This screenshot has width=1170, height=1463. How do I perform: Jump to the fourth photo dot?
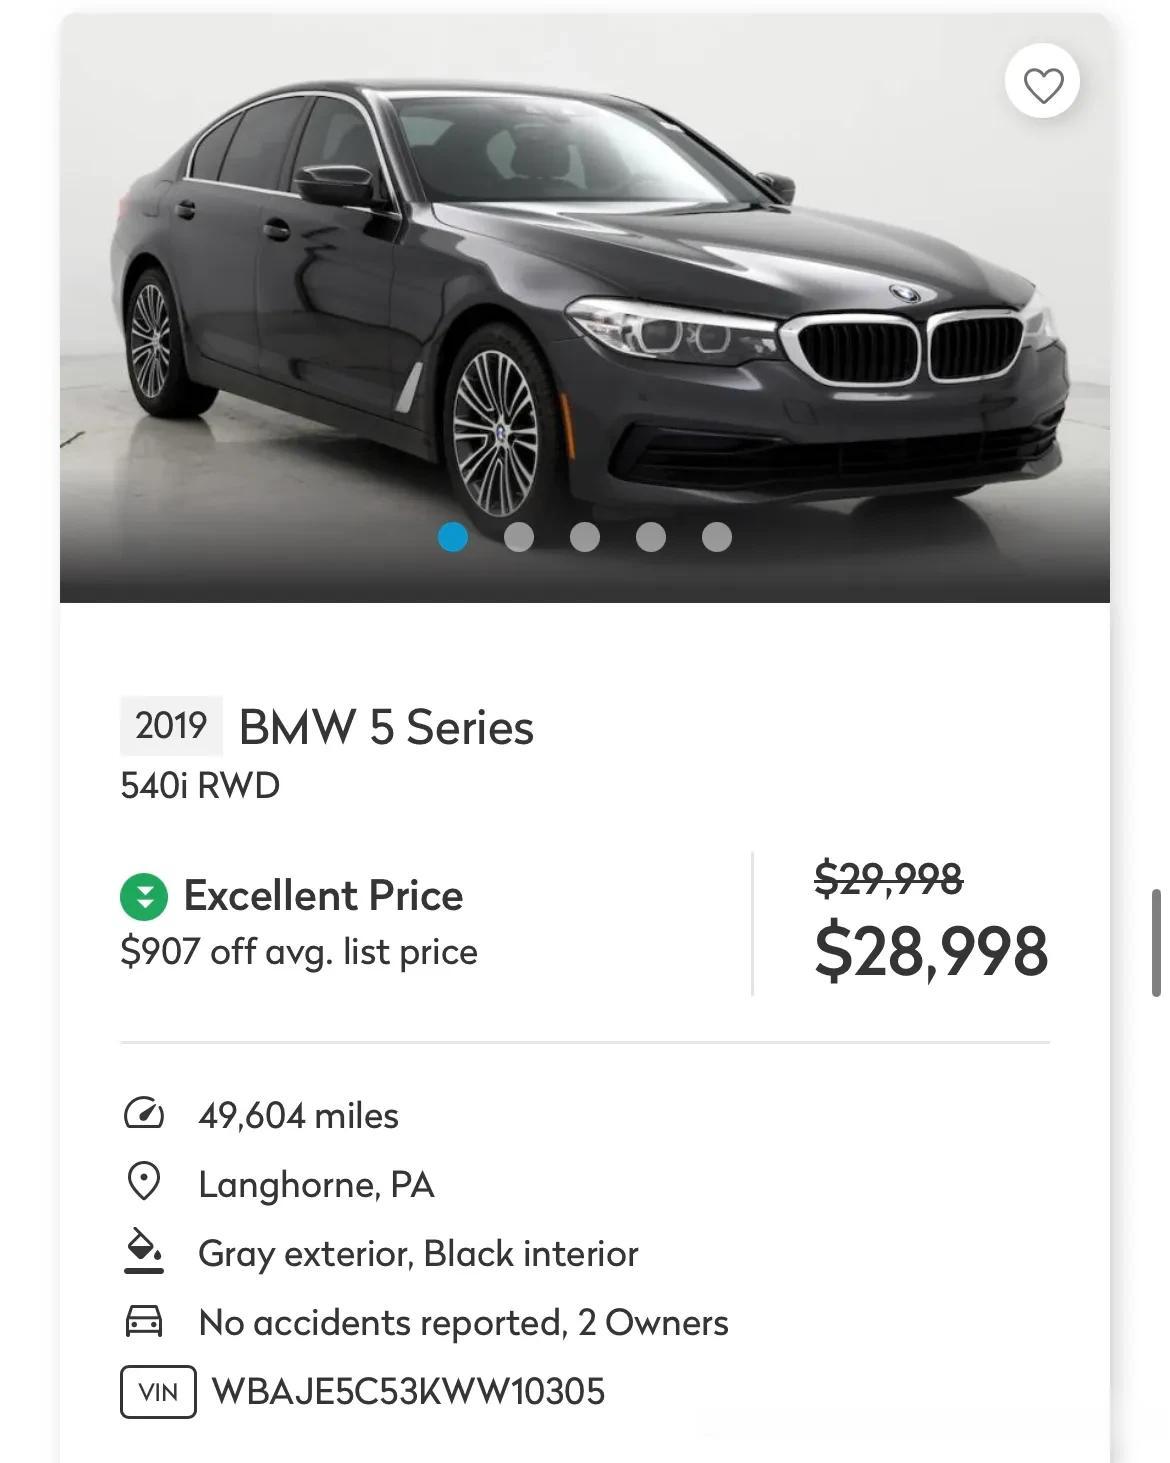point(651,537)
